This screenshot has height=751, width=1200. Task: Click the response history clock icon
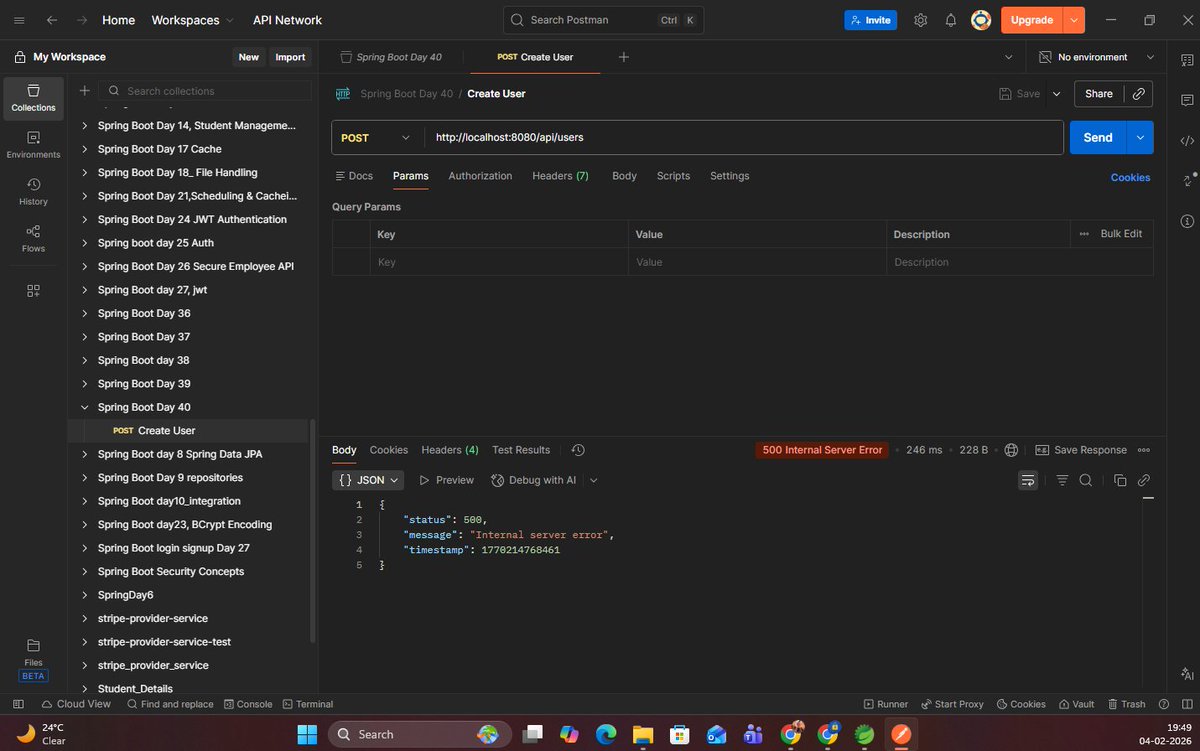point(578,450)
